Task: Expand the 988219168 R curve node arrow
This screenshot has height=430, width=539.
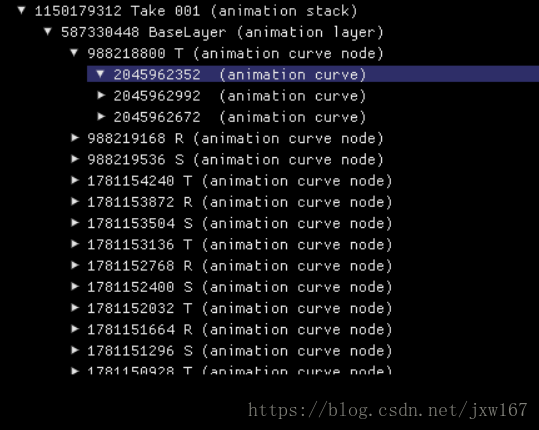Action: [75, 138]
